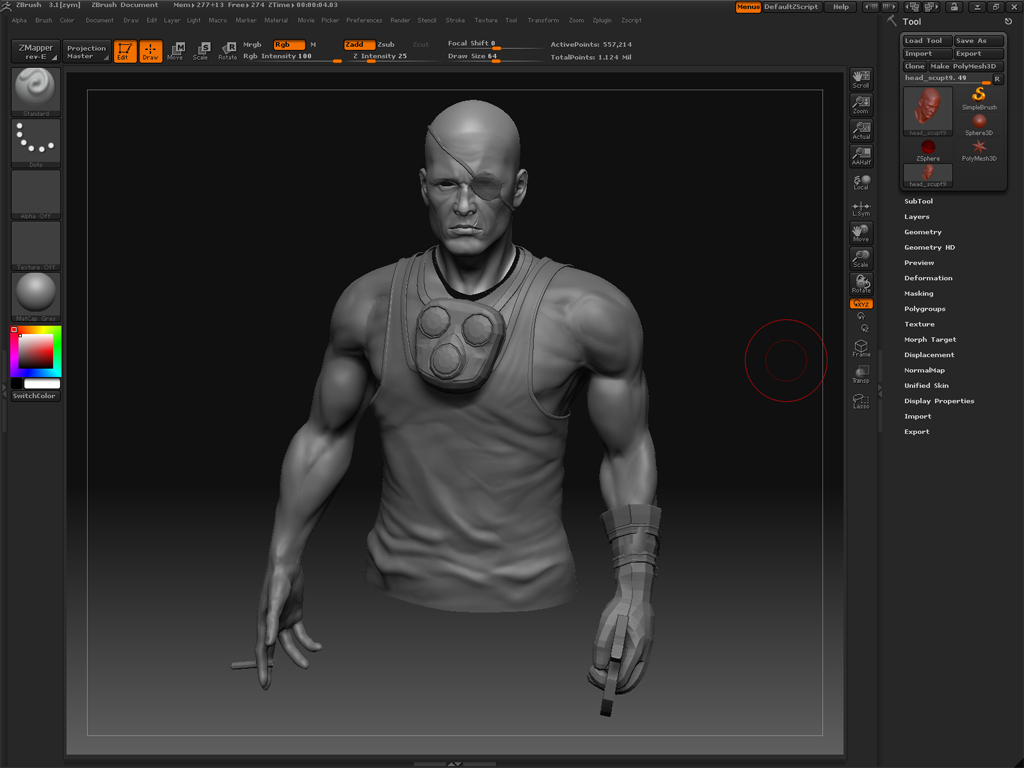This screenshot has width=1024, height=768.
Task: Click the Load Tool button
Action: point(927,40)
